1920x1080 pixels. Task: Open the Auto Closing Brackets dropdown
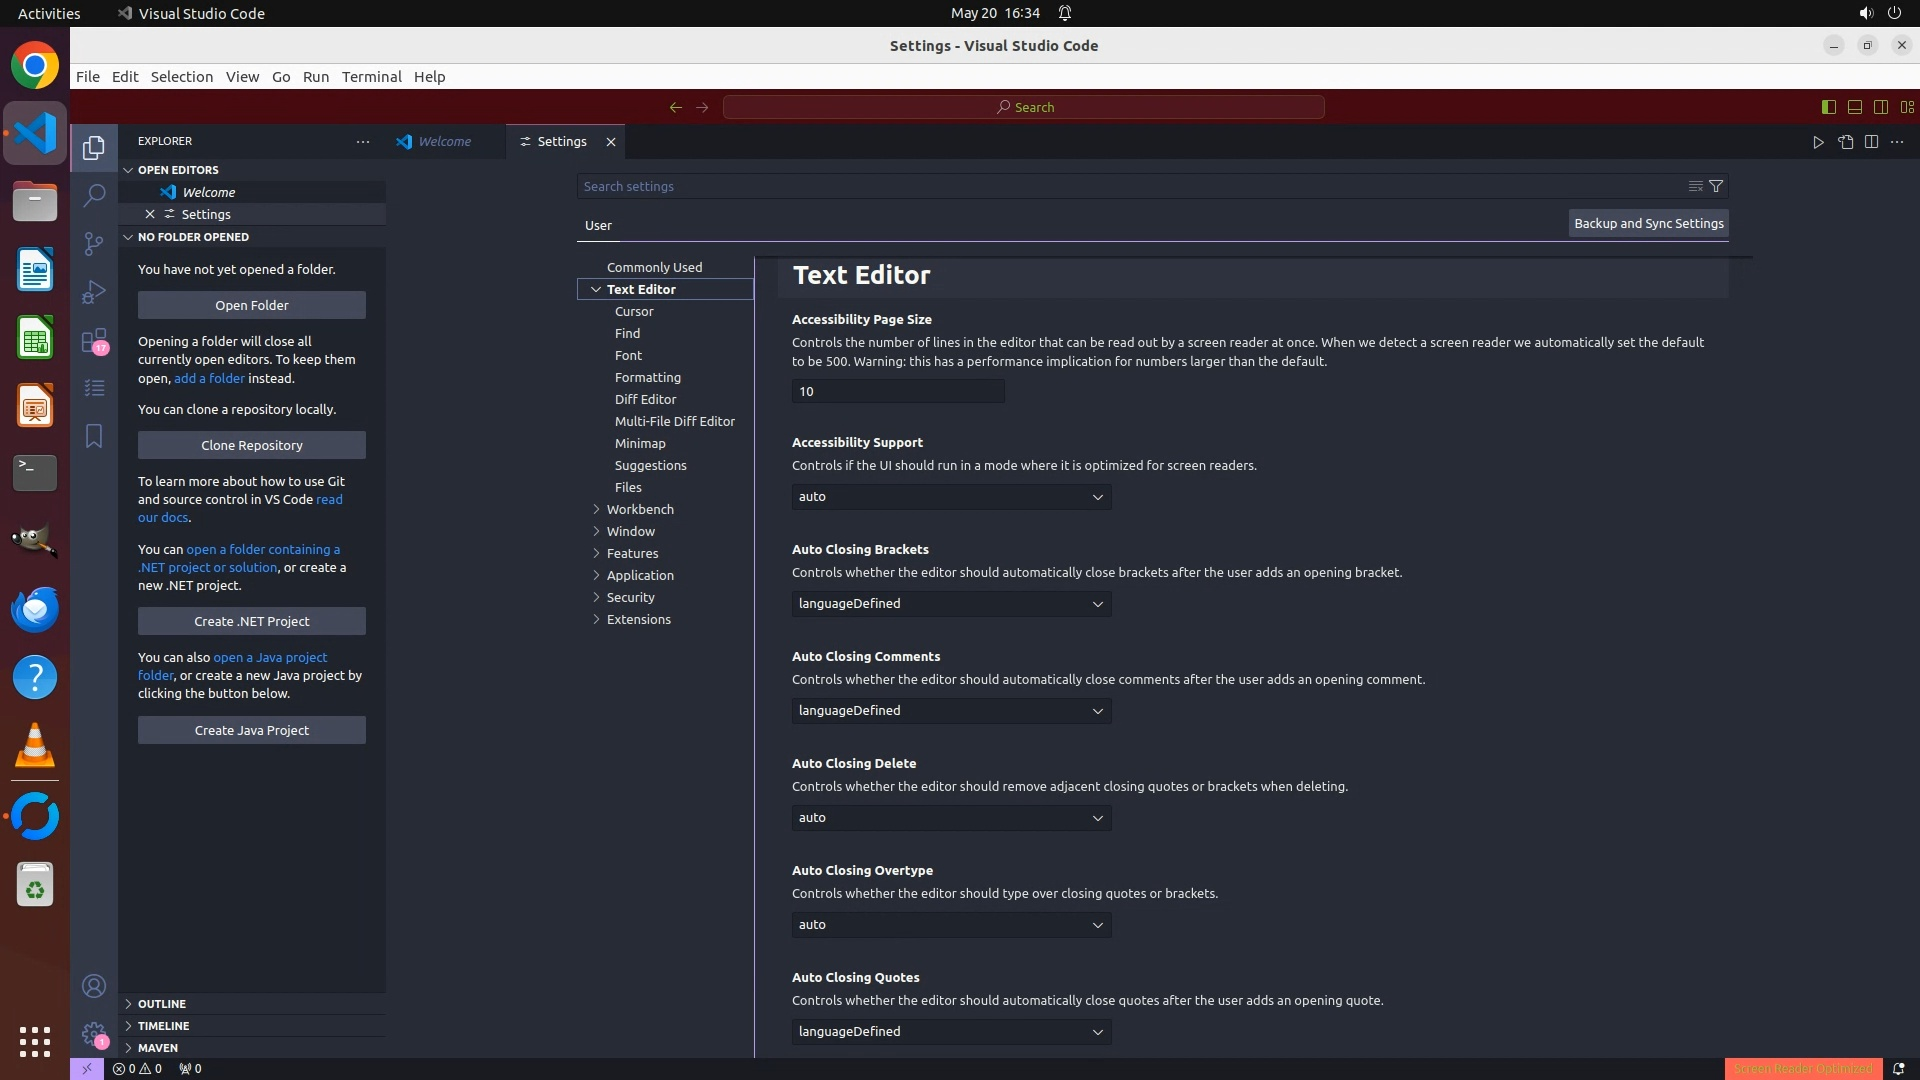(x=951, y=604)
